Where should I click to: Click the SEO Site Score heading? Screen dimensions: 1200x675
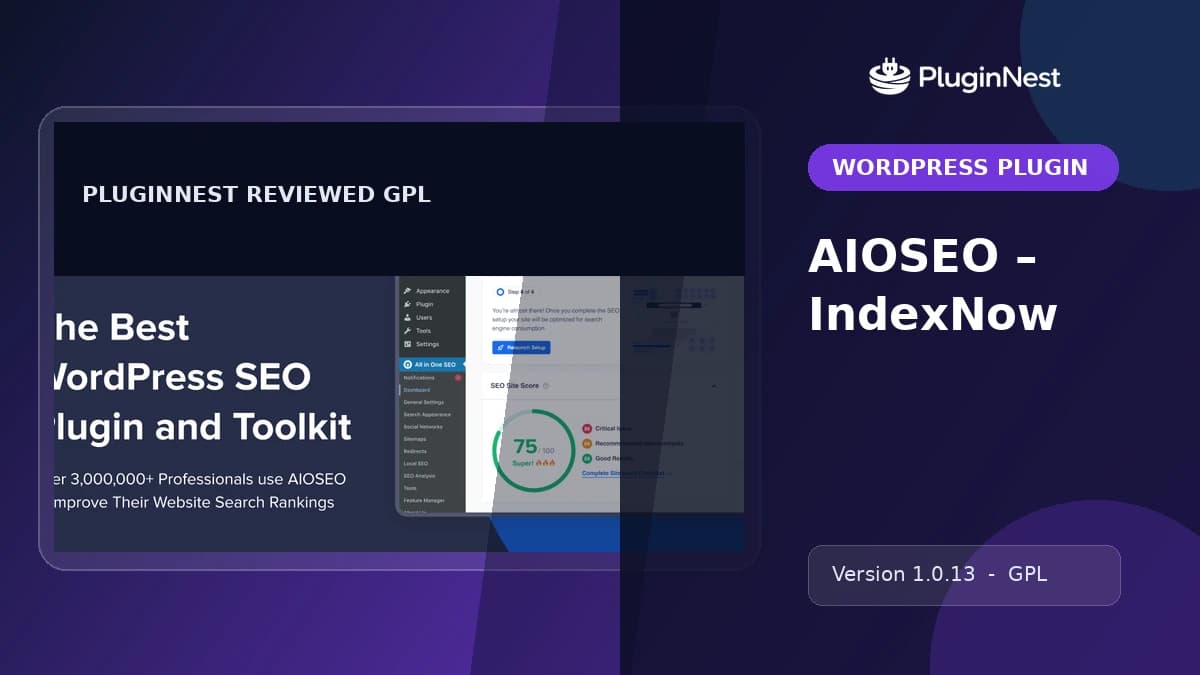514,385
